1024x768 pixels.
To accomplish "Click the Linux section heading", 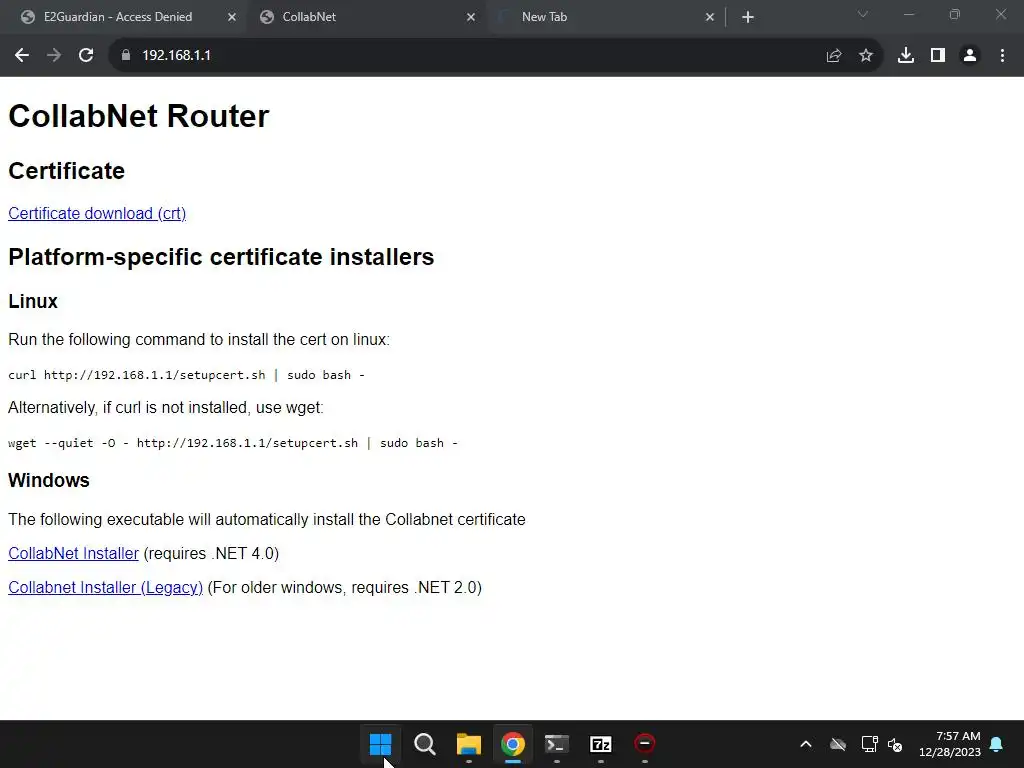I will click(x=33, y=301).
